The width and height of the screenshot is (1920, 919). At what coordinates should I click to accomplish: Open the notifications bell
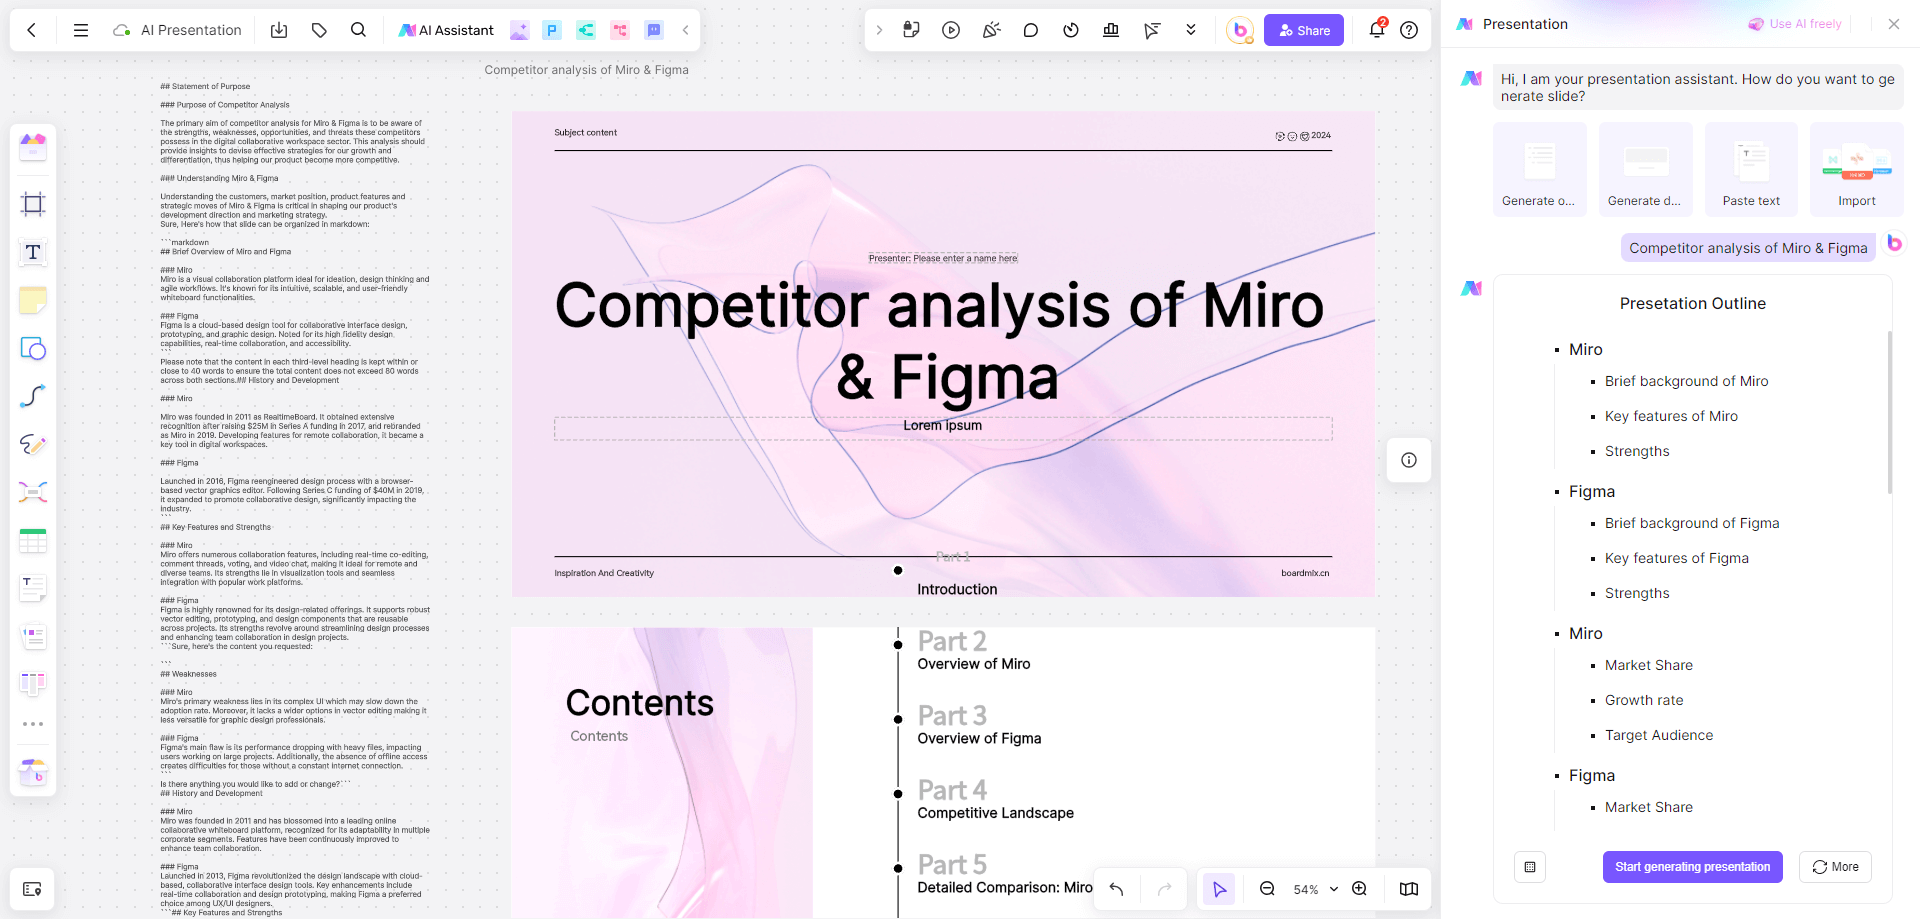1377,29
